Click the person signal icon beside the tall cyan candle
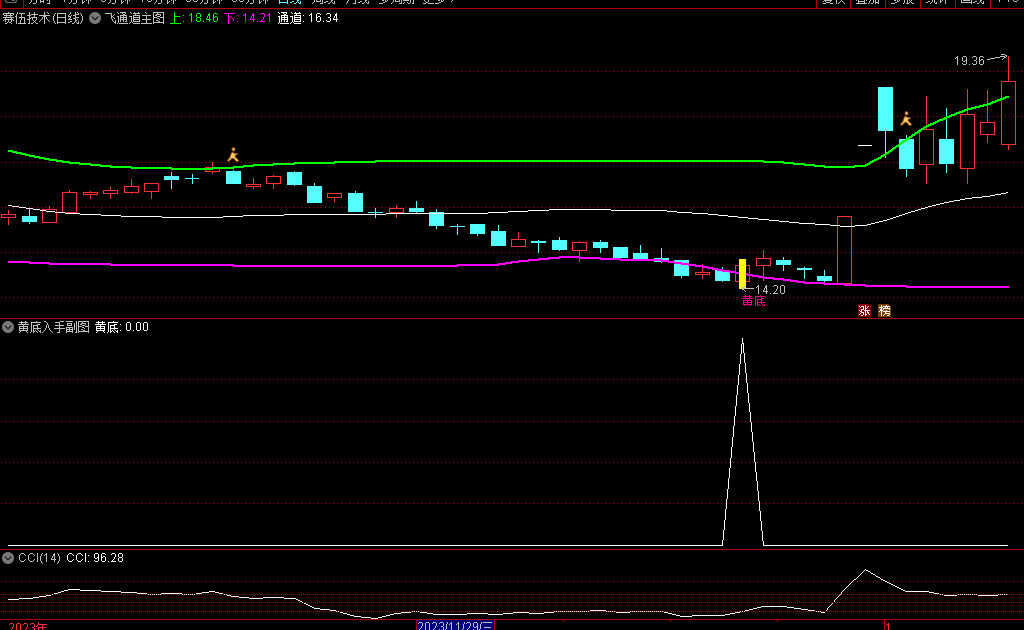The width and height of the screenshot is (1024, 630). click(x=906, y=119)
